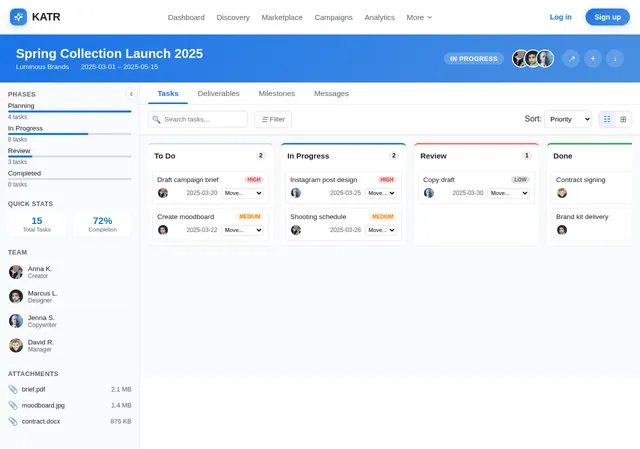Click the plus icon in project header
Image resolution: width=640 pixels, height=449 pixels.
(593, 59)
